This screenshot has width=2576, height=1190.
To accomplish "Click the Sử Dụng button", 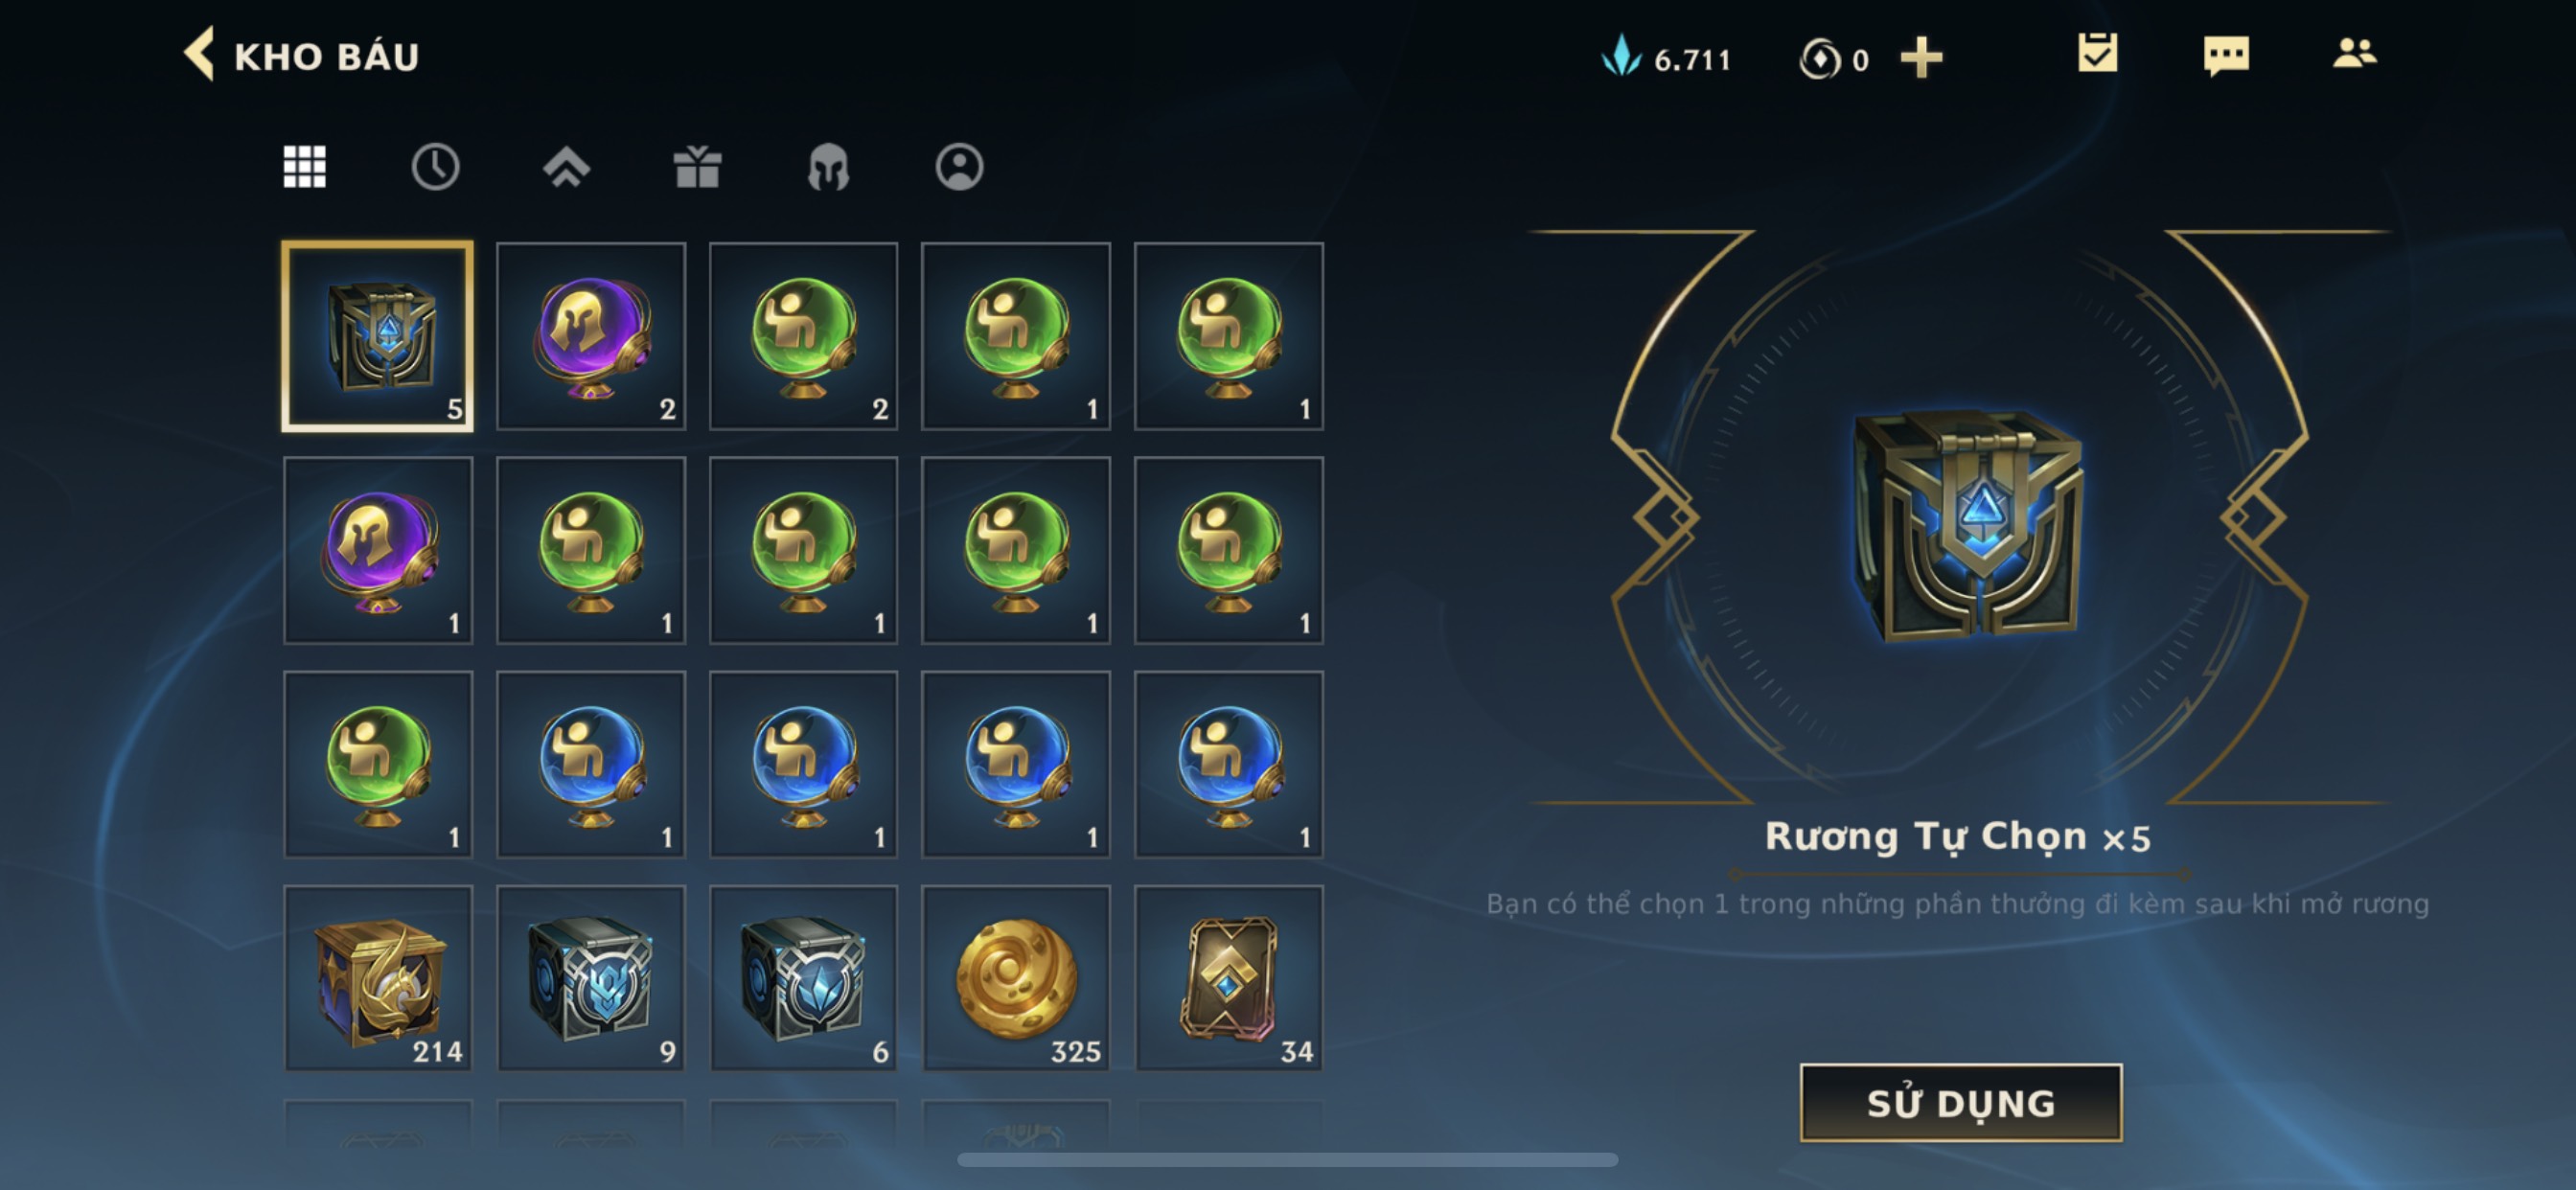I will [x=1960, y=1102].
